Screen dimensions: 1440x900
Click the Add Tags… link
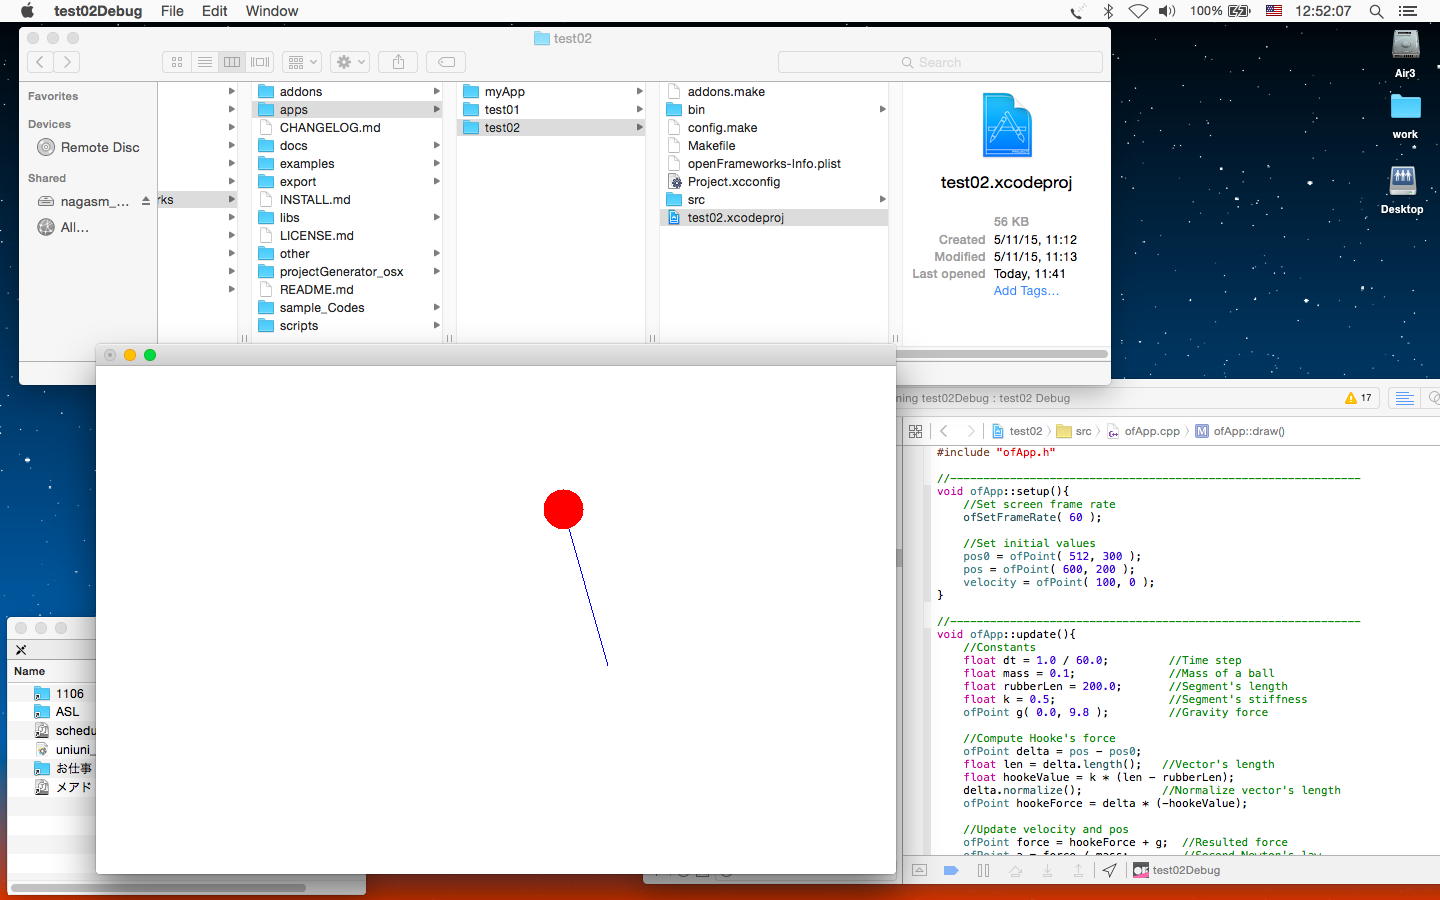click(1026, 291)
